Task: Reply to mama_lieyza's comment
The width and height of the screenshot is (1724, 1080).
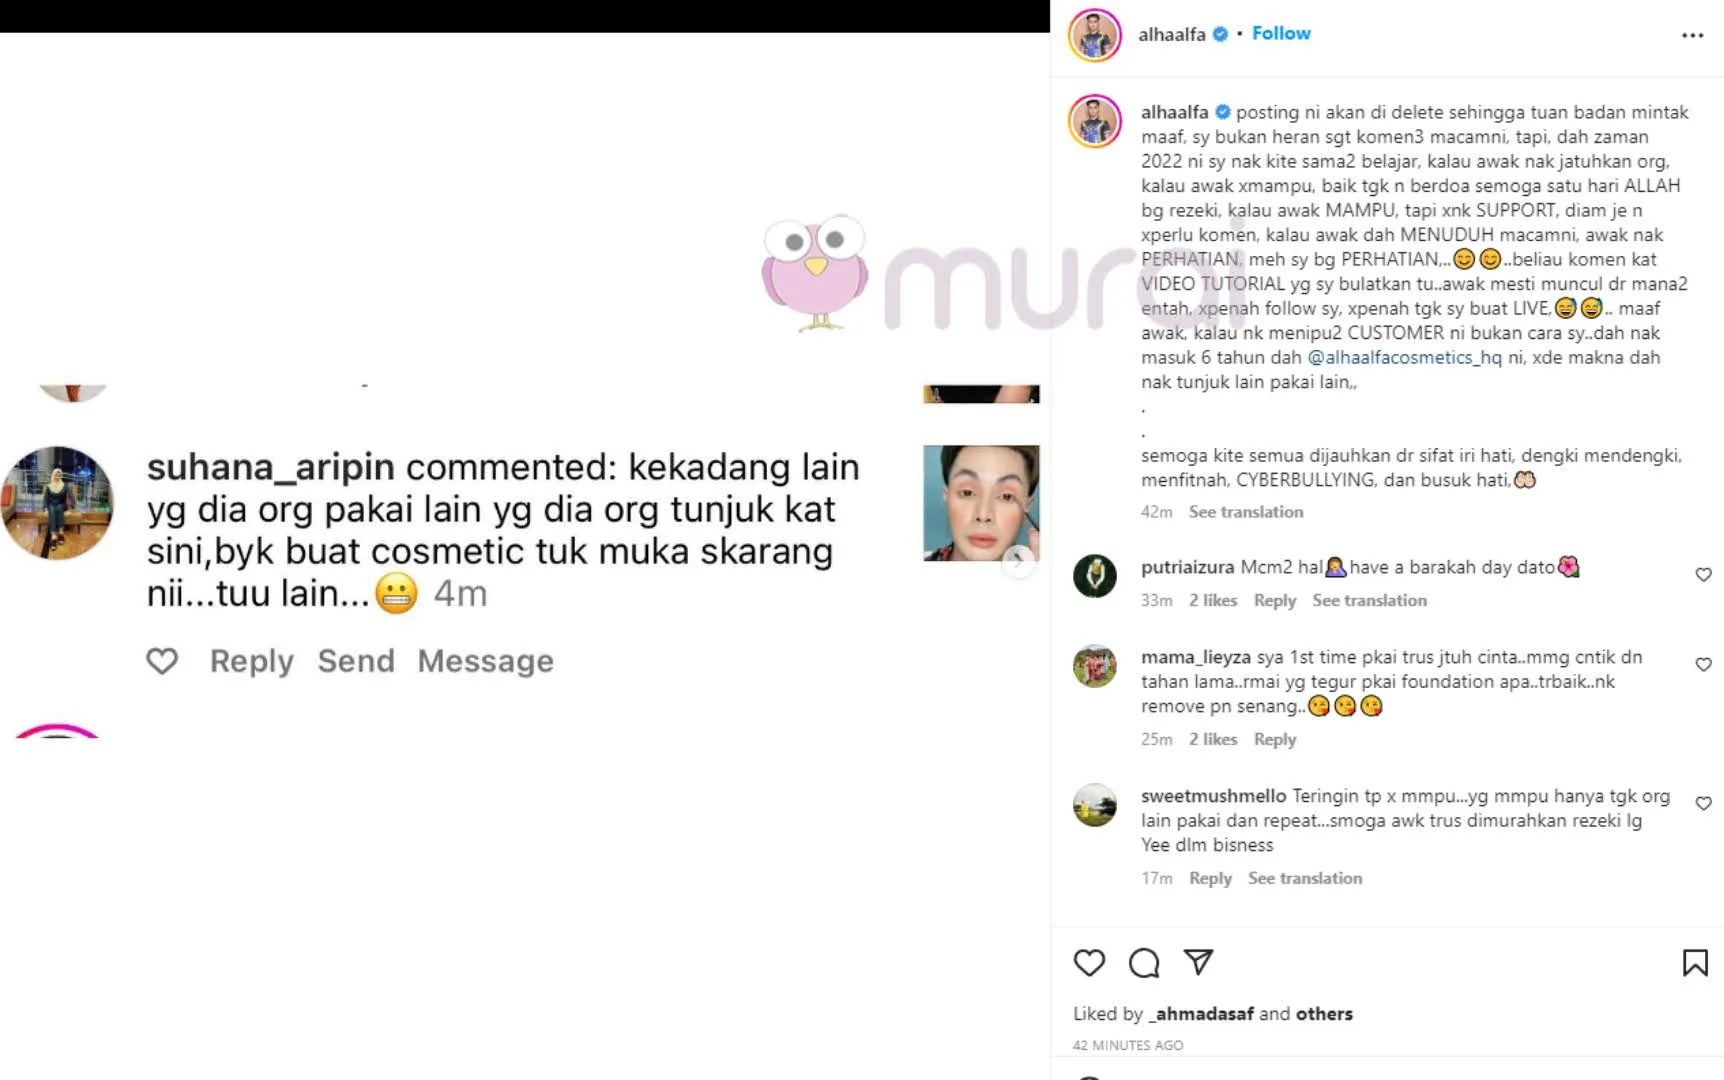Action: click(x=1275, y=739)
